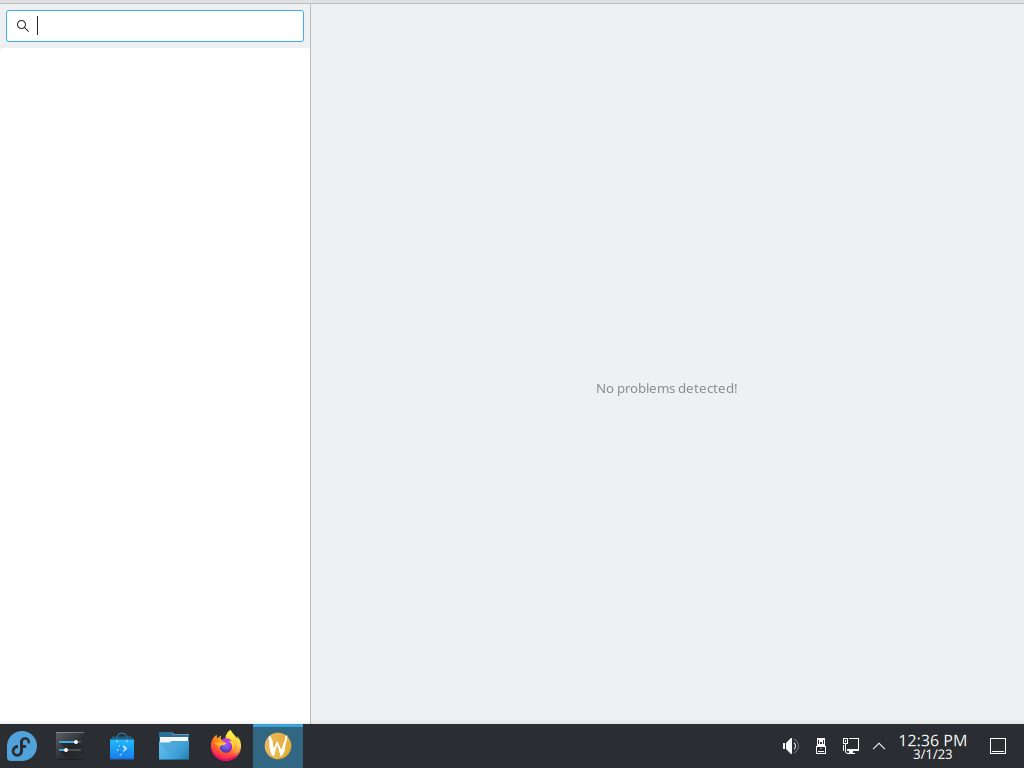
Task: Open the Dolphin file manager
Action: [174, 746]
